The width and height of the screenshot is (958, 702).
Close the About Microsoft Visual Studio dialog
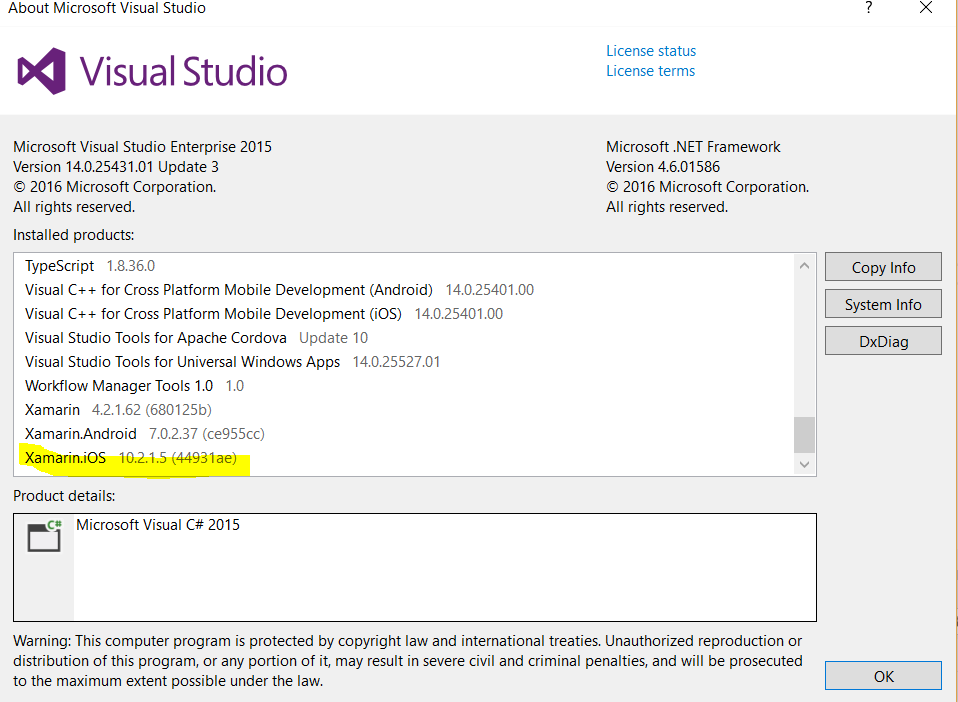[x=926, y=8]
